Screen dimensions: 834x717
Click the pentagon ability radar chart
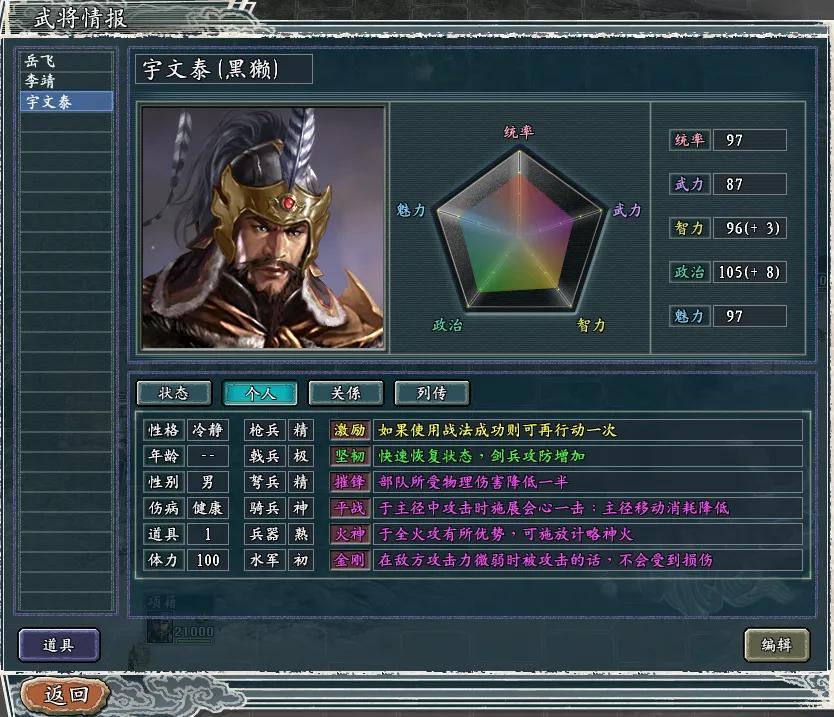519,230
